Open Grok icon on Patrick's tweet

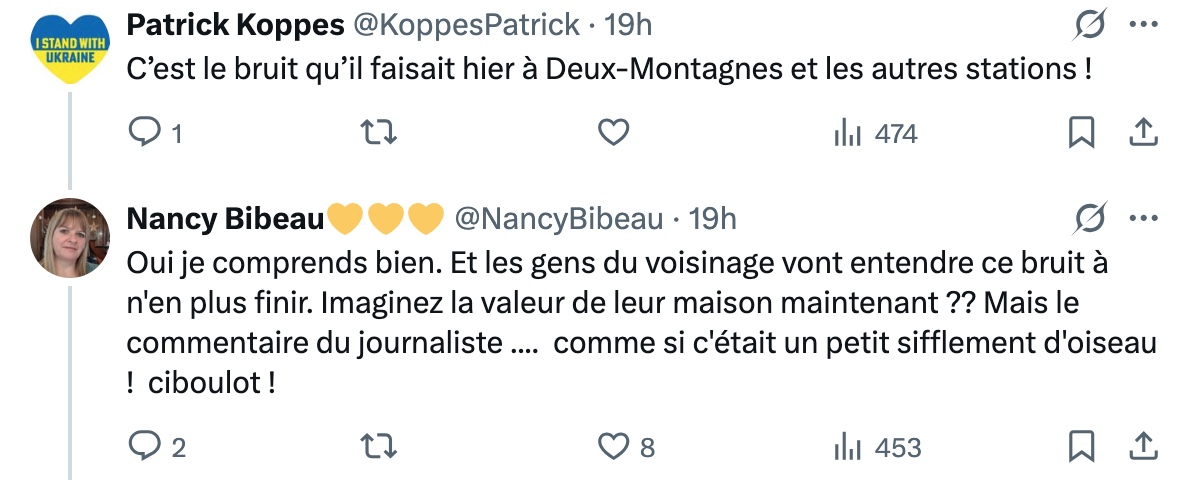coord(1089,23)
